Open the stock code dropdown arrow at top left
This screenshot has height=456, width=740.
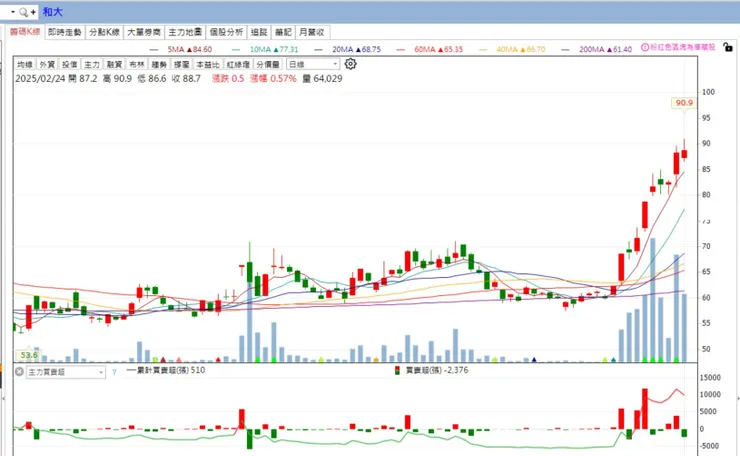(x=13, y=12)
